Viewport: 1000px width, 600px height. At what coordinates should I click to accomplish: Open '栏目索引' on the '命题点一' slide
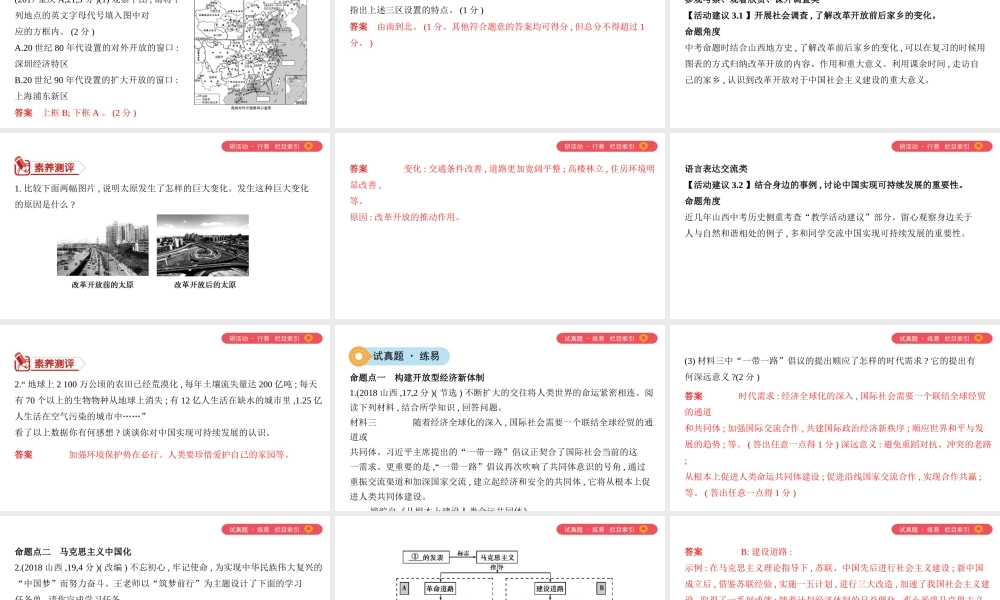point(622,339)
